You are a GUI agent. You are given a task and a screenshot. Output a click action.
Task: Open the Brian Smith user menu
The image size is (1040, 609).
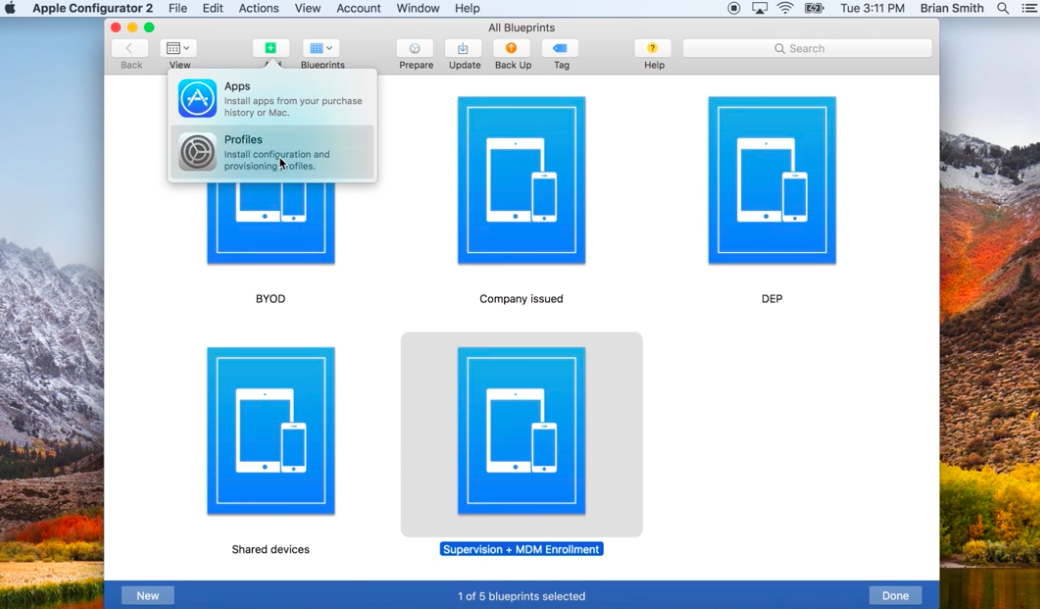click(x=952, y=8)
